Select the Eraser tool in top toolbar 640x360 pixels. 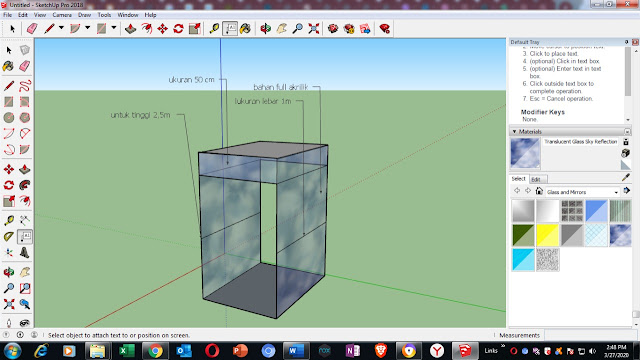pyautogui.click(x=32, y=29)
